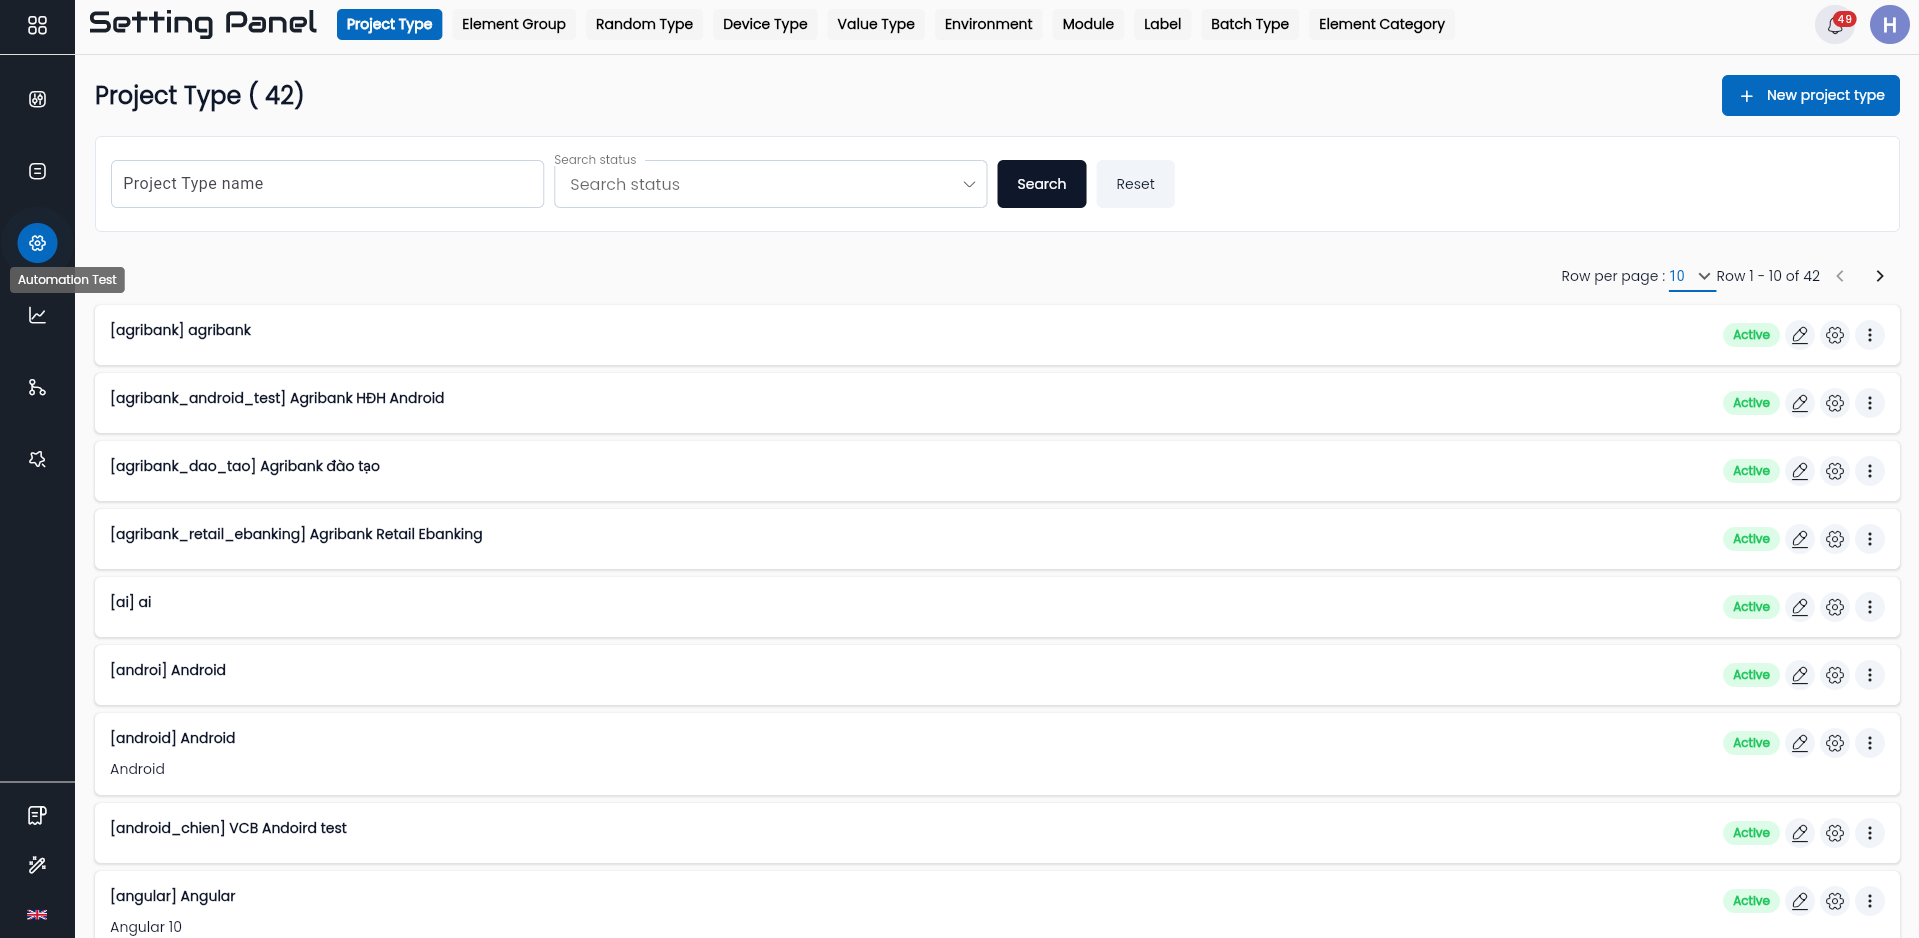Viewport: 1919px width, 938px height.
Task: Click the New project type button
Action: 1810,95
